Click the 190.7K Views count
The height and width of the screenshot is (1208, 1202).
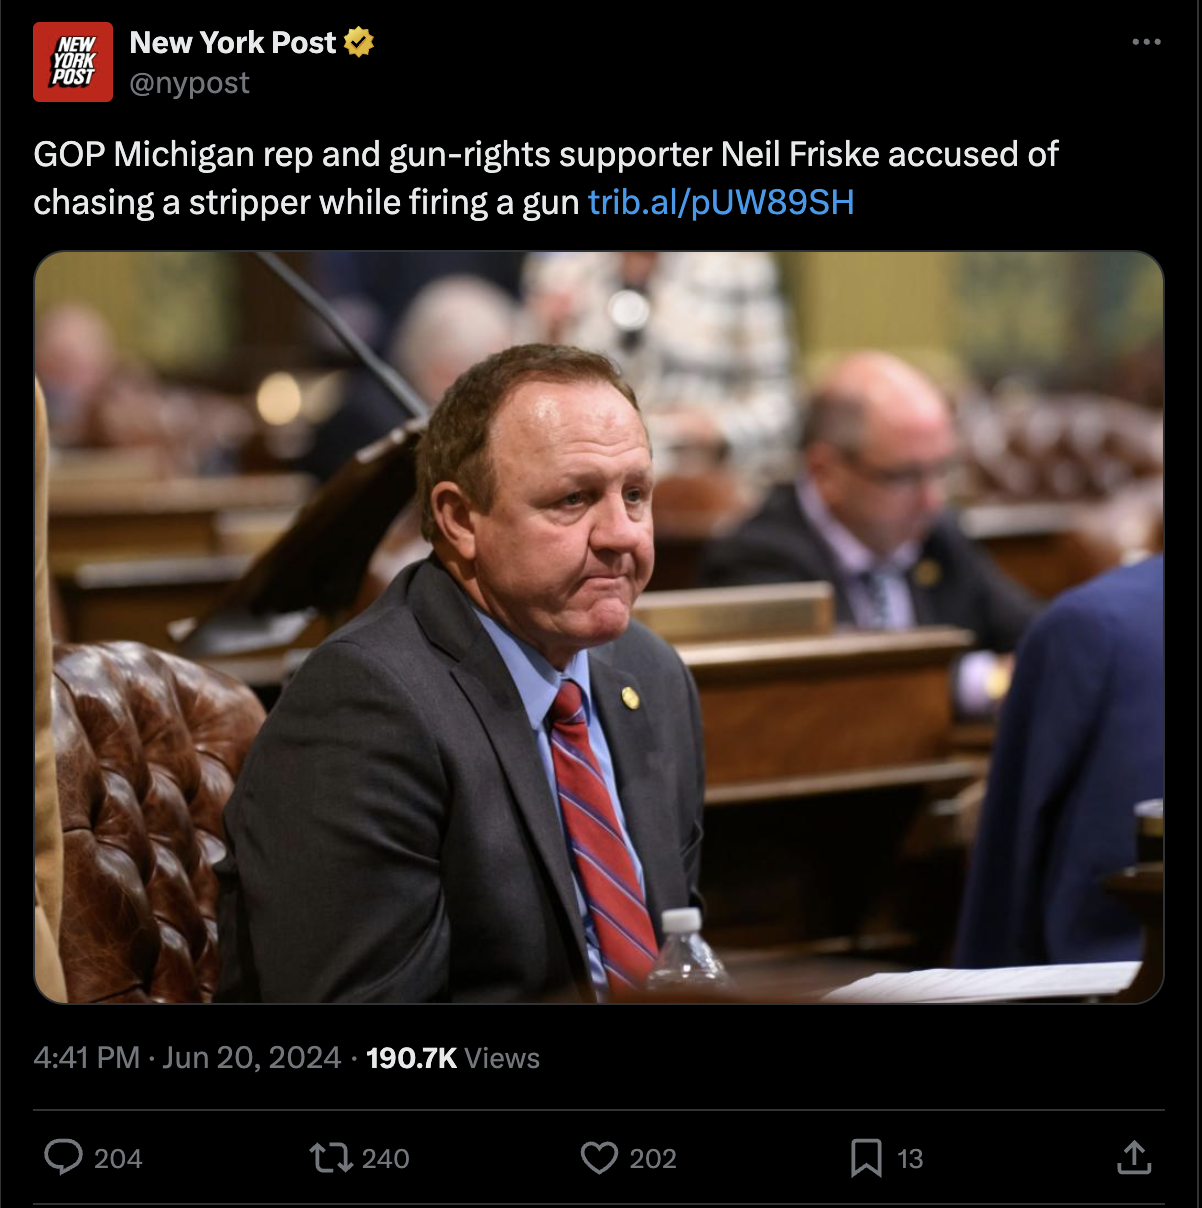[453, 1058]
